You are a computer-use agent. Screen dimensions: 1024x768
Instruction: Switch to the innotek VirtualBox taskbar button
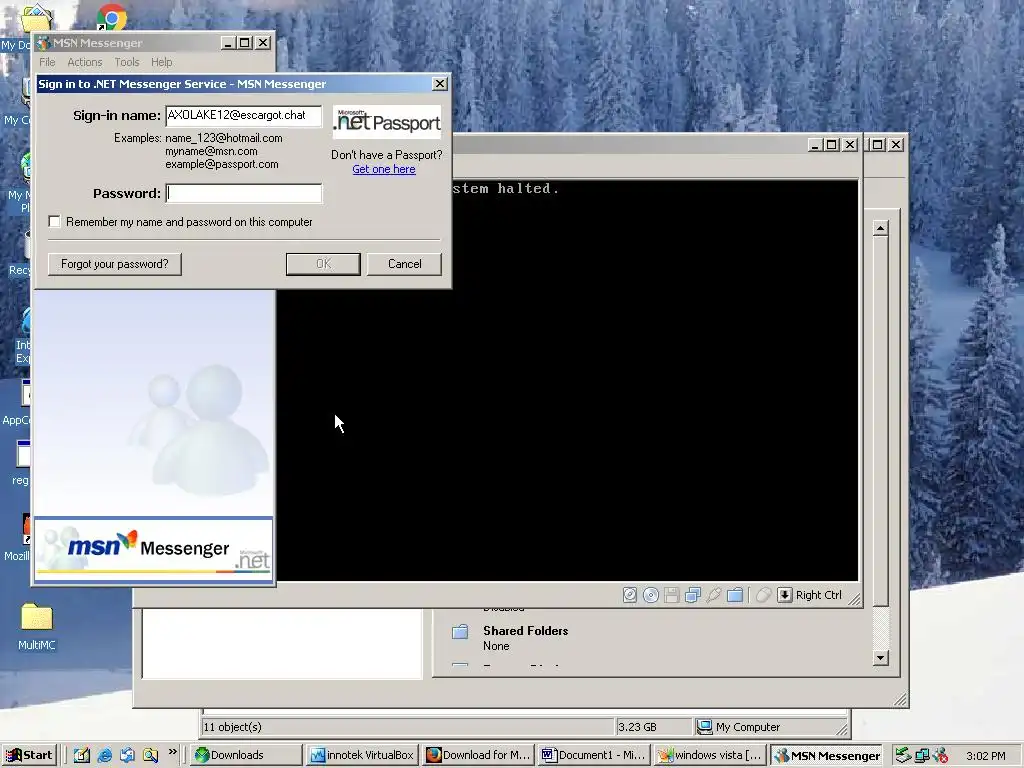(x=363, y=755)
